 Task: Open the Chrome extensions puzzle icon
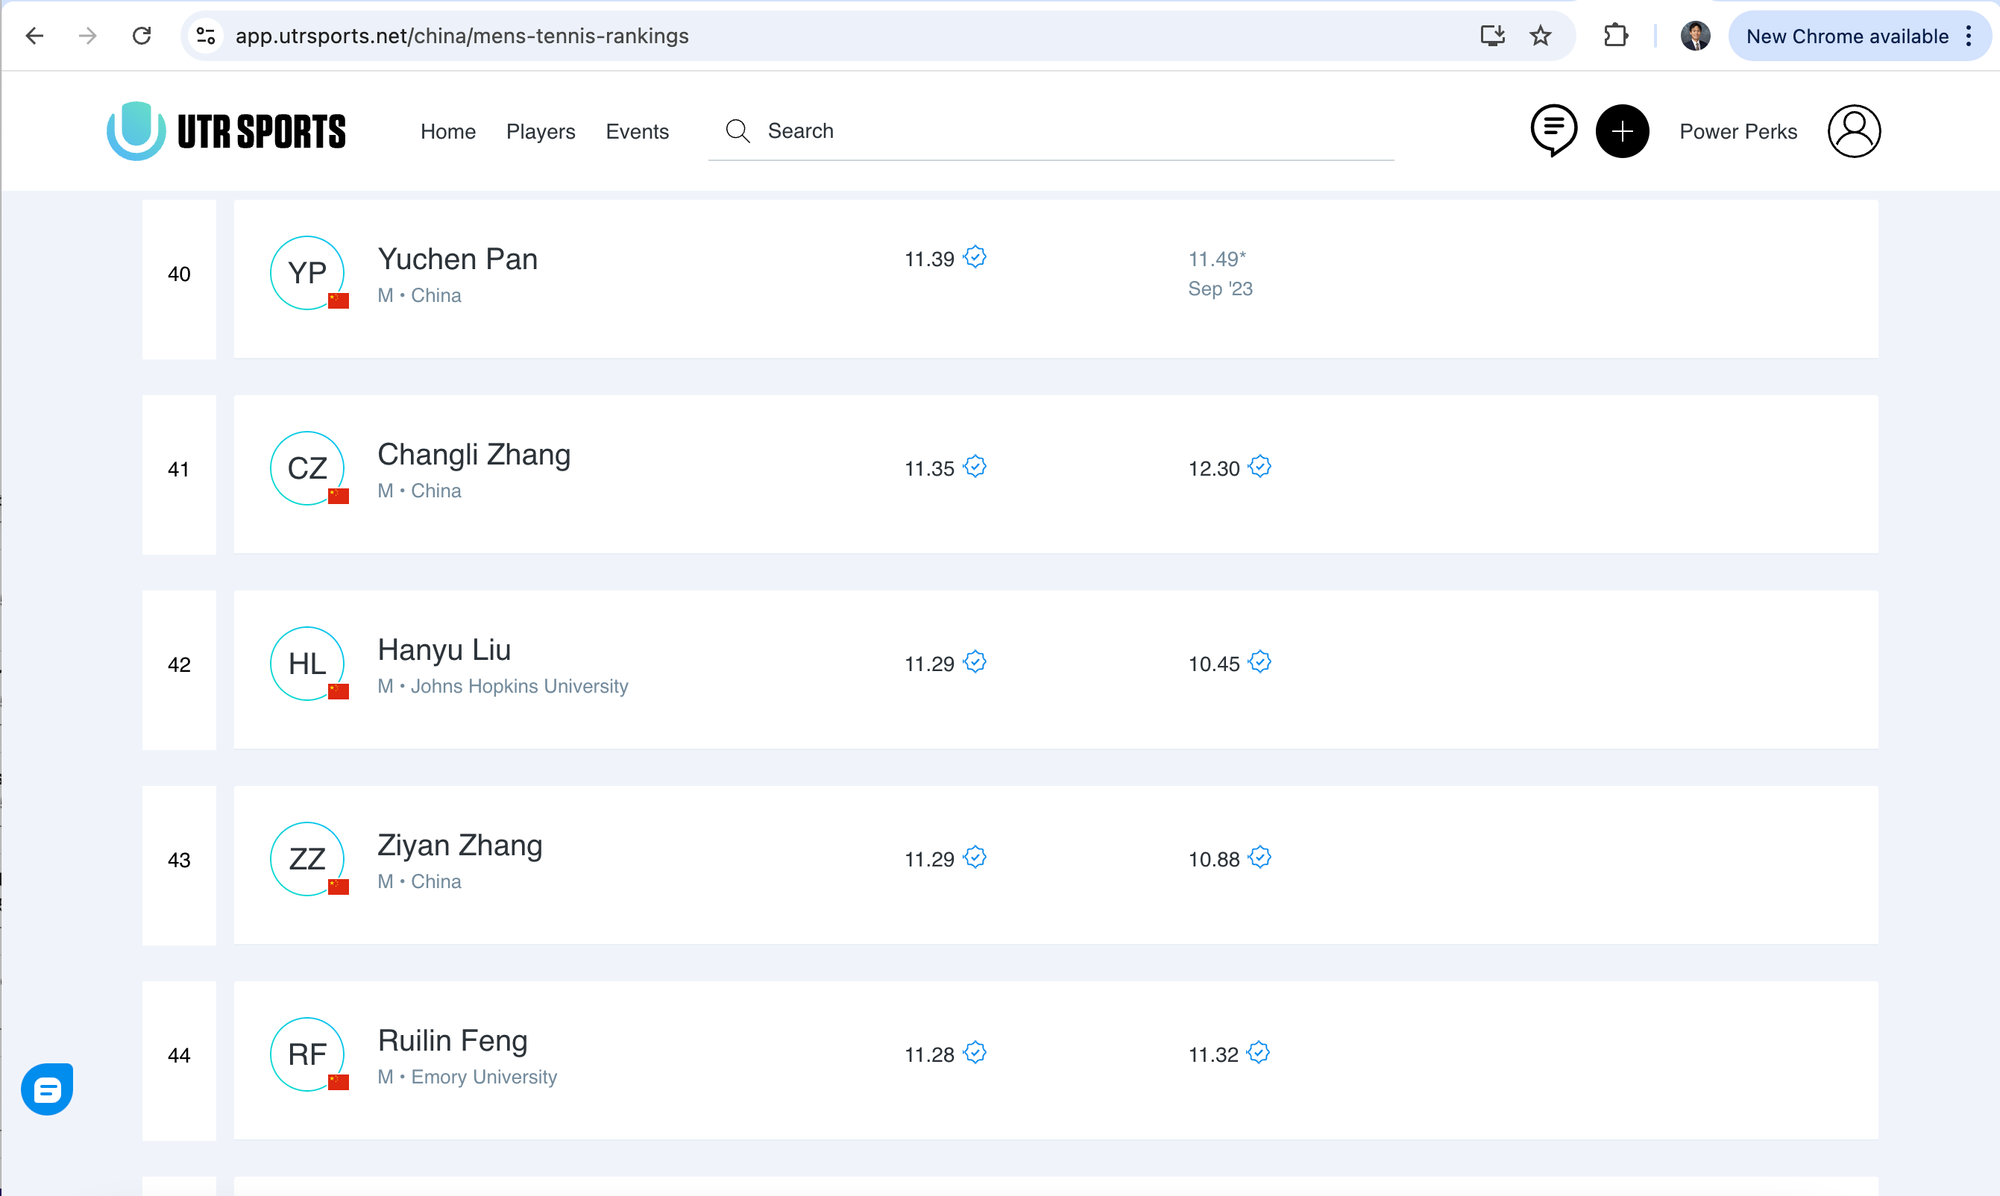click(1615, 36)
